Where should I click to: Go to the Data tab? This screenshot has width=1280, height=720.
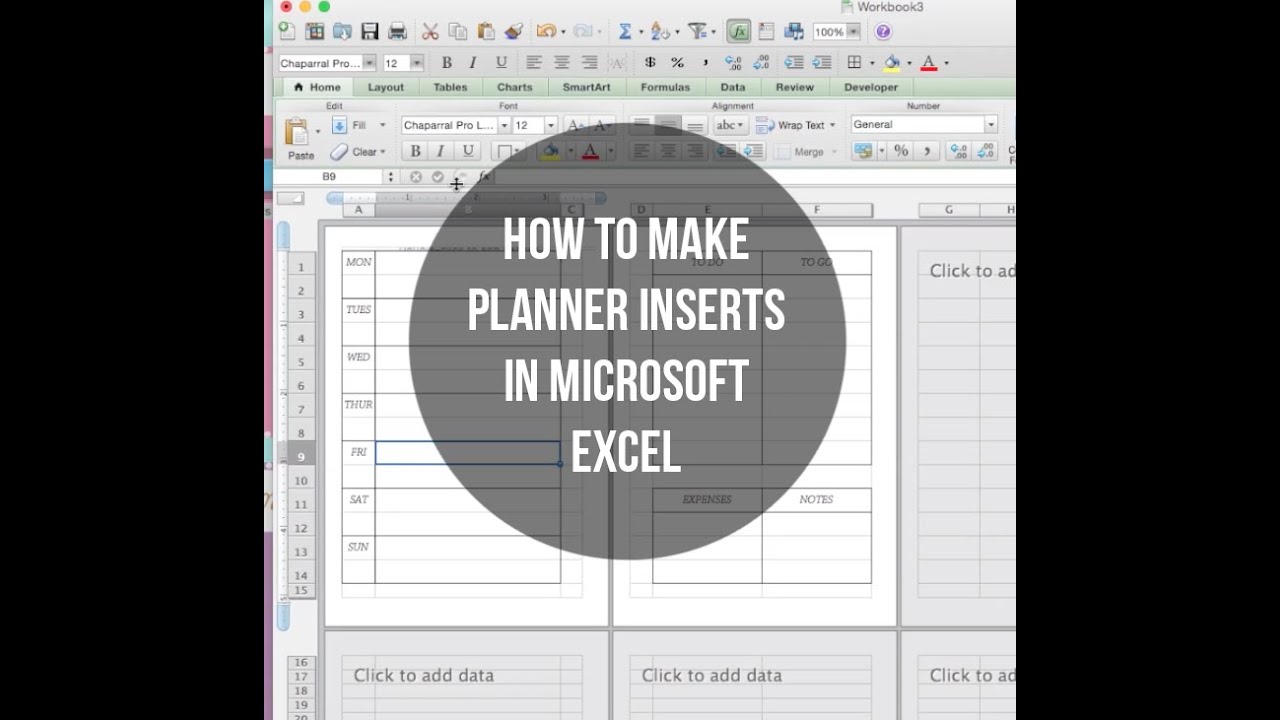[733, 87]
